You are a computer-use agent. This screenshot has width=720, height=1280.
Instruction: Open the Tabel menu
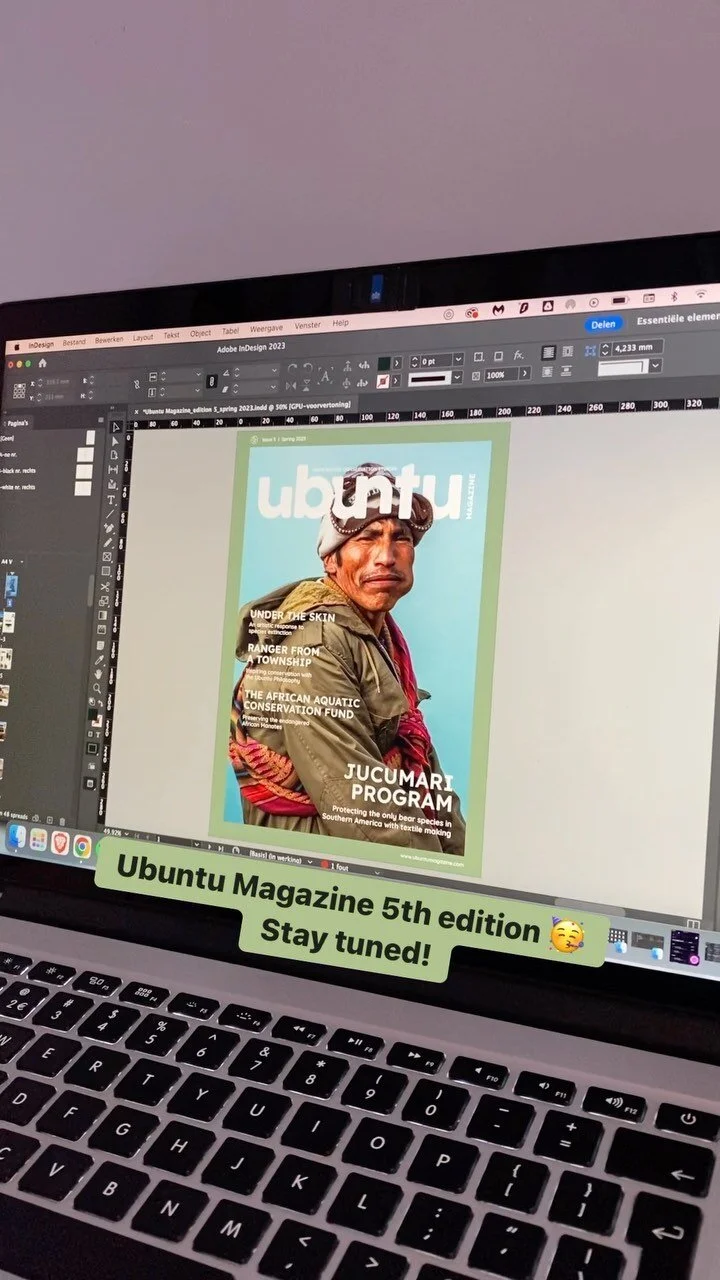click(230, 330)
